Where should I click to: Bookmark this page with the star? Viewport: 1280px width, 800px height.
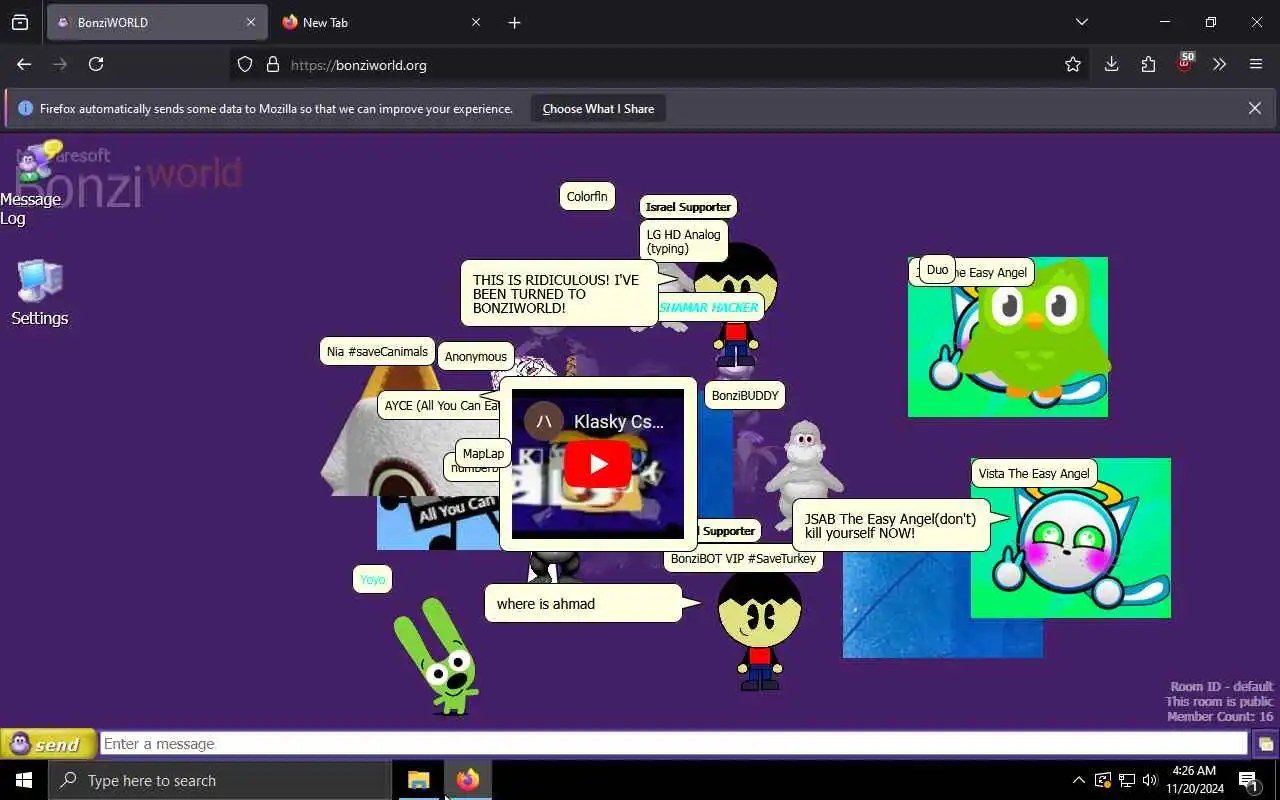(1073, 64)
